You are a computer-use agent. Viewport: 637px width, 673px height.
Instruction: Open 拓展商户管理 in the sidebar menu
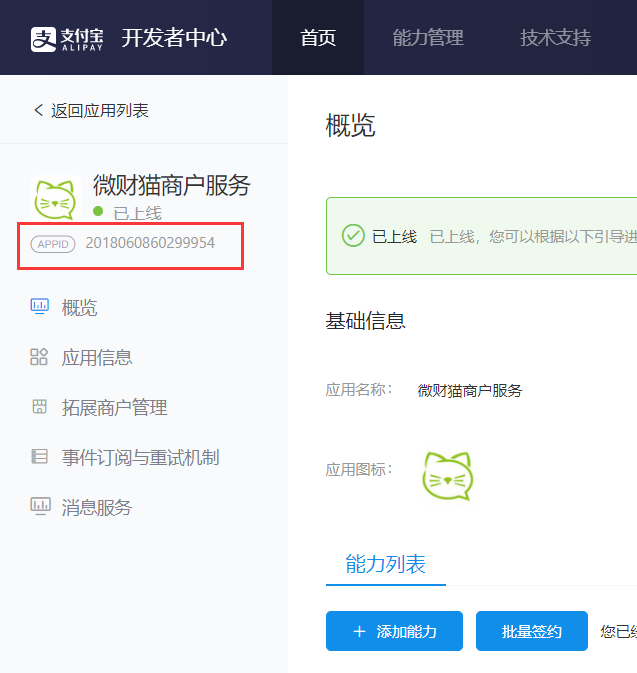pyautogui.click(x=115, y=407)
